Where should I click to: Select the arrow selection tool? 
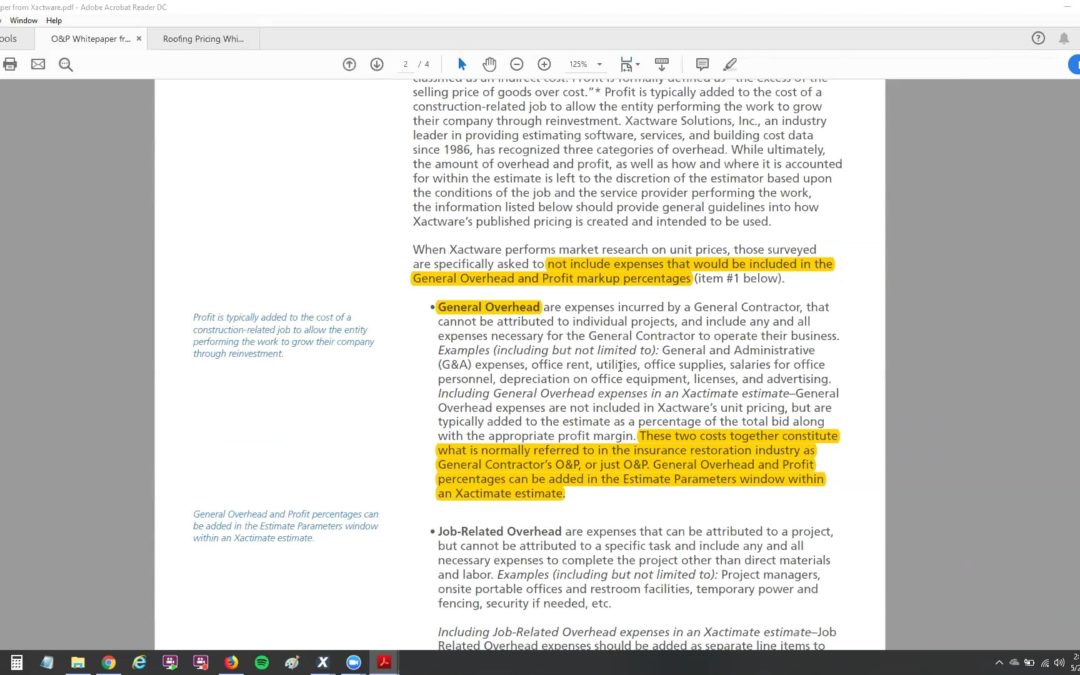(x=462, y=64)
